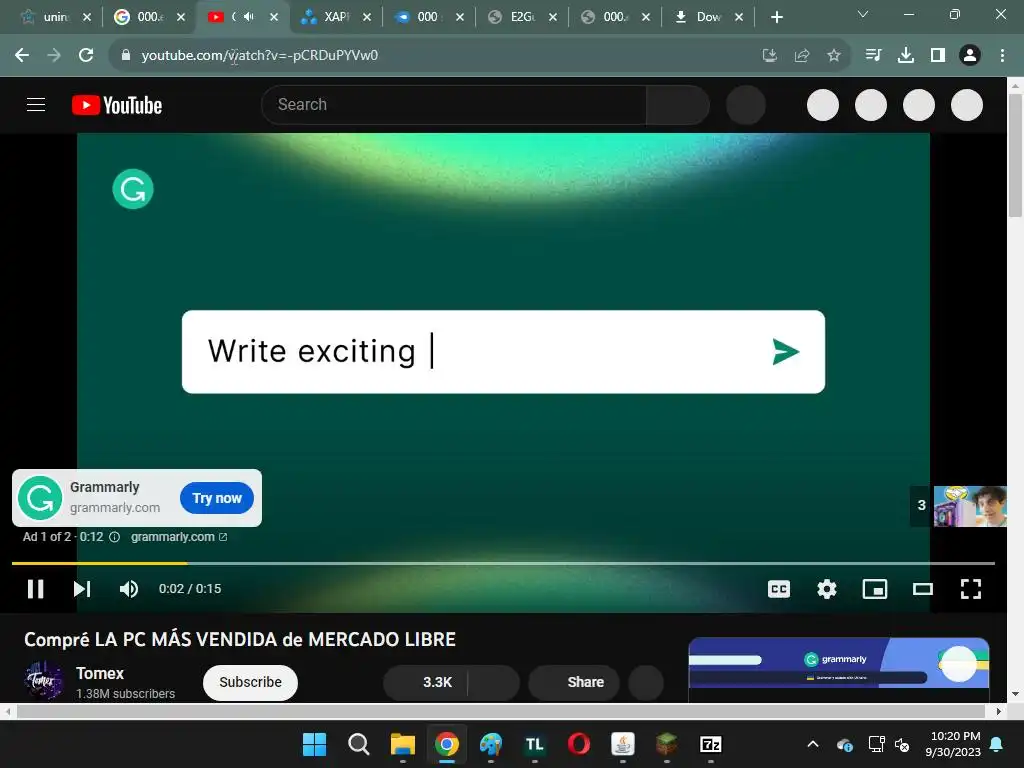The image size is (1024, 768).
Task: Open File Explorer from taskbar
Action: point(402,744)
